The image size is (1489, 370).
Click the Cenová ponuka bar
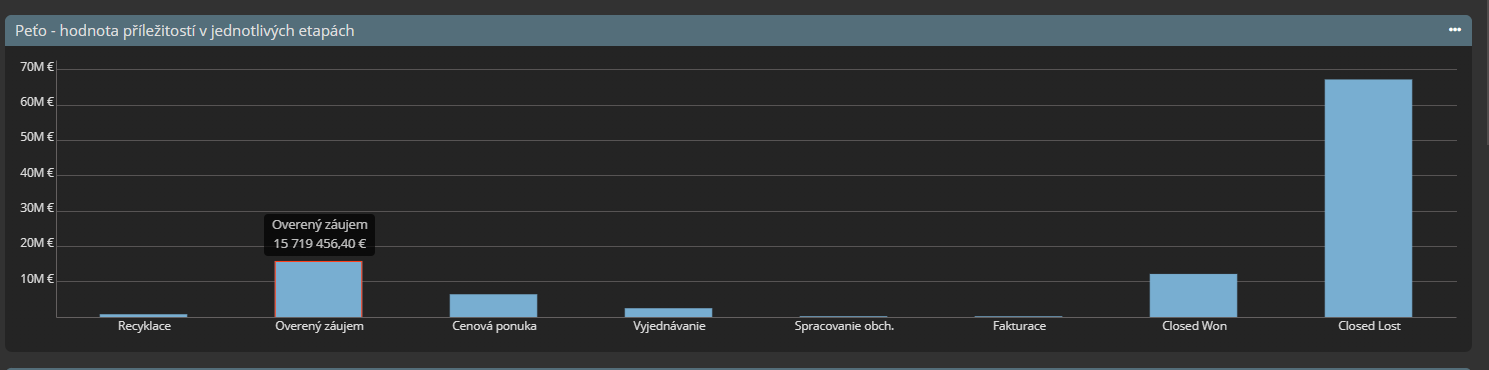[x=493, y=305]
